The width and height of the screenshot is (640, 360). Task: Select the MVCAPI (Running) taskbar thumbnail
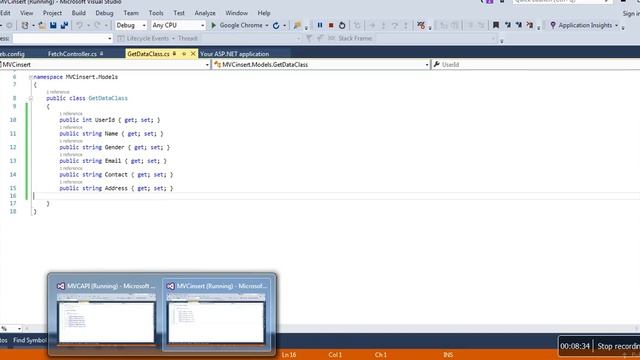(107, 314)
